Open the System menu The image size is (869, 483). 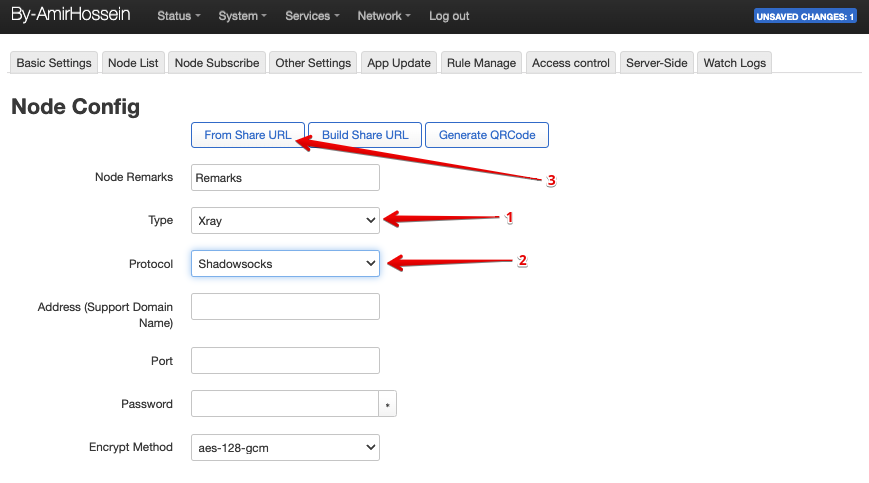[242, 16]
